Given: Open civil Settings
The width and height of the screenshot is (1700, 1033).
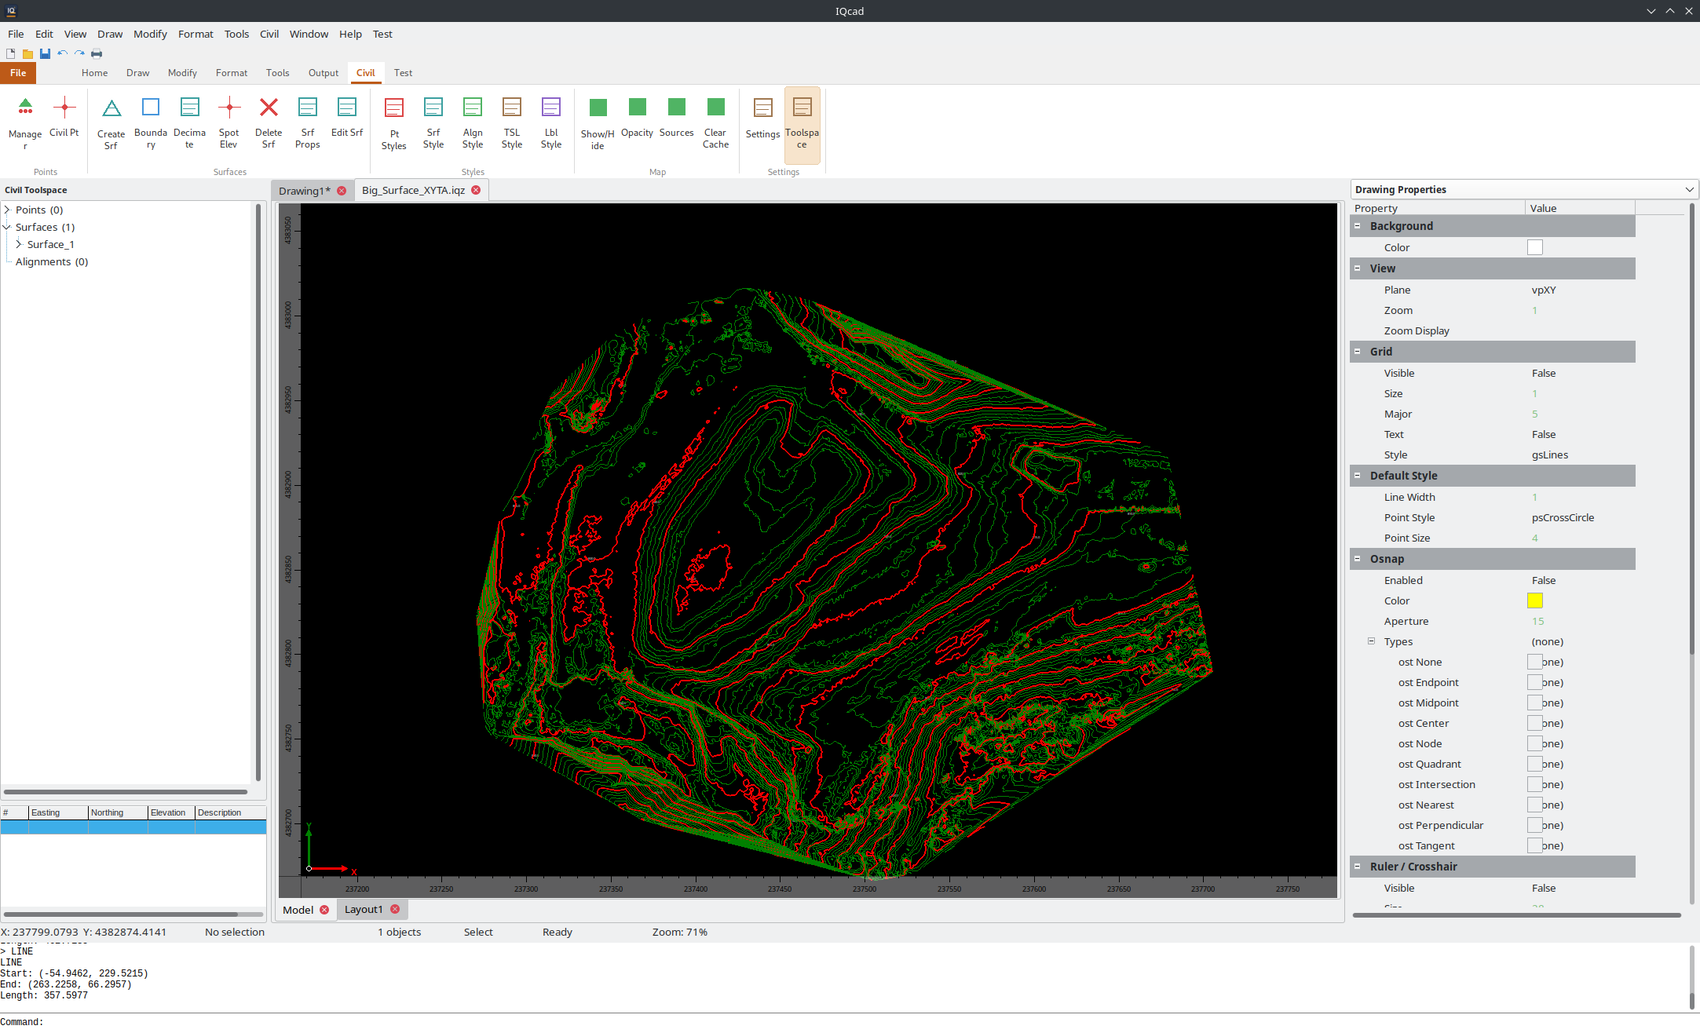Looking at the screenshot, I should click(762, 118).
